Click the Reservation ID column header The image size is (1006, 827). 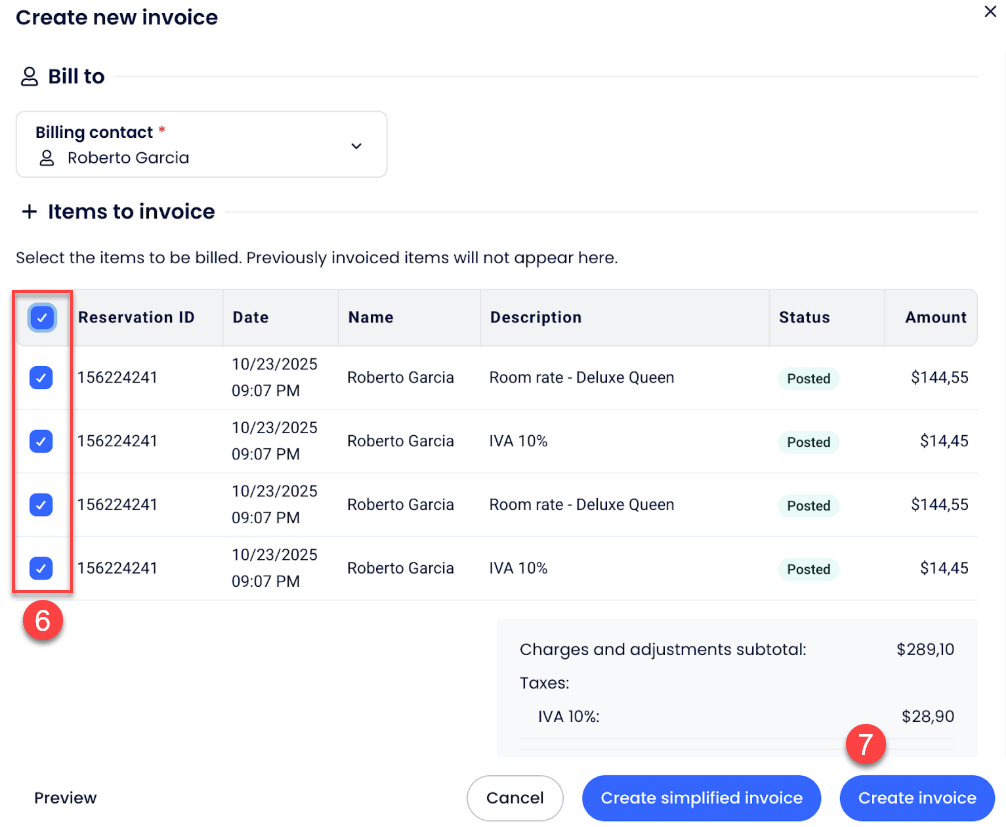pyautogui.click(x=136, y=318)
